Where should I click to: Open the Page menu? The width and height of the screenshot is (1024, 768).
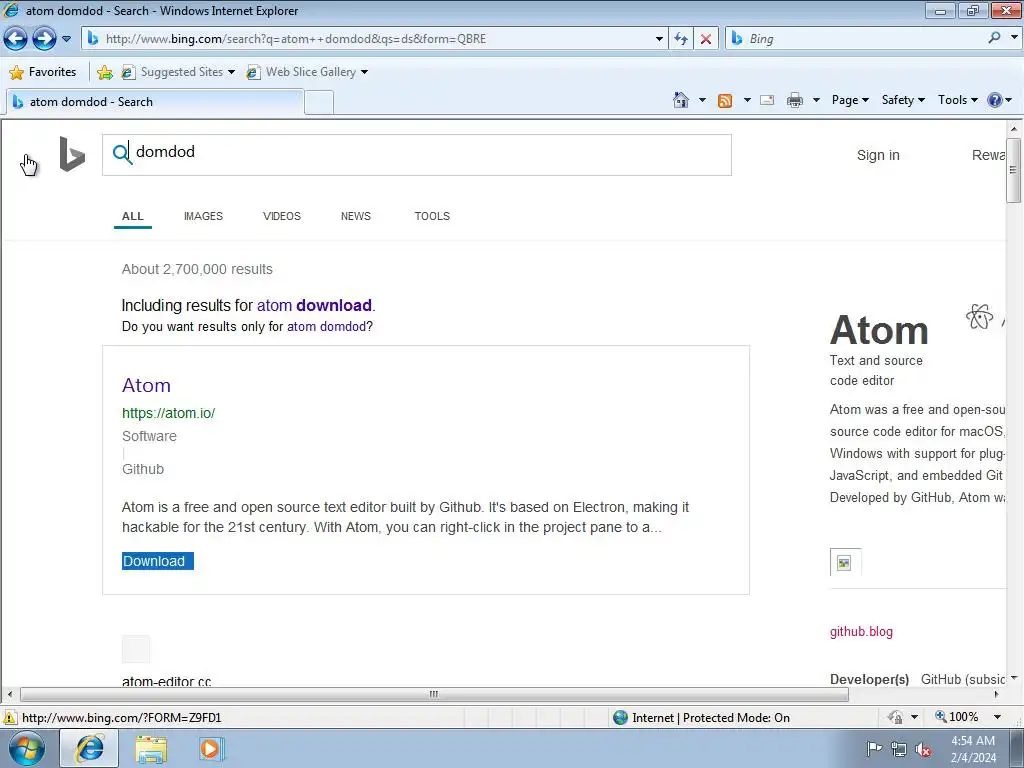tap(850, 100)
